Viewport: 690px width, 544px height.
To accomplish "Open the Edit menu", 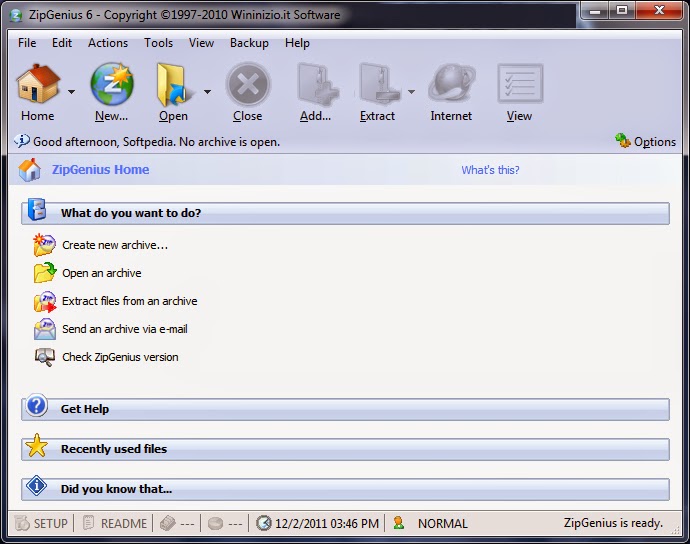I will [x=62, y=43].
